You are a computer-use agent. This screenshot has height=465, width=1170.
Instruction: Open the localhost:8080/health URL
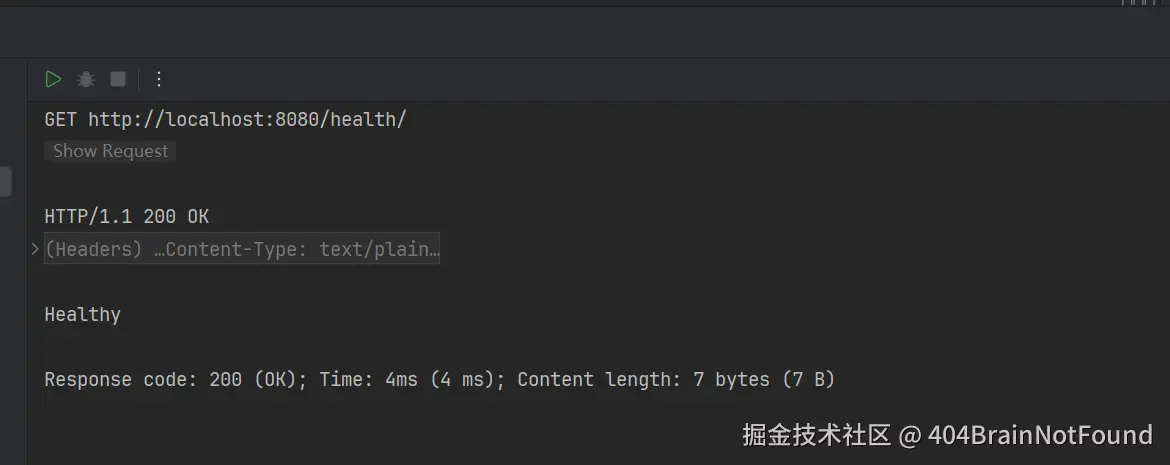tap(247, 120)
